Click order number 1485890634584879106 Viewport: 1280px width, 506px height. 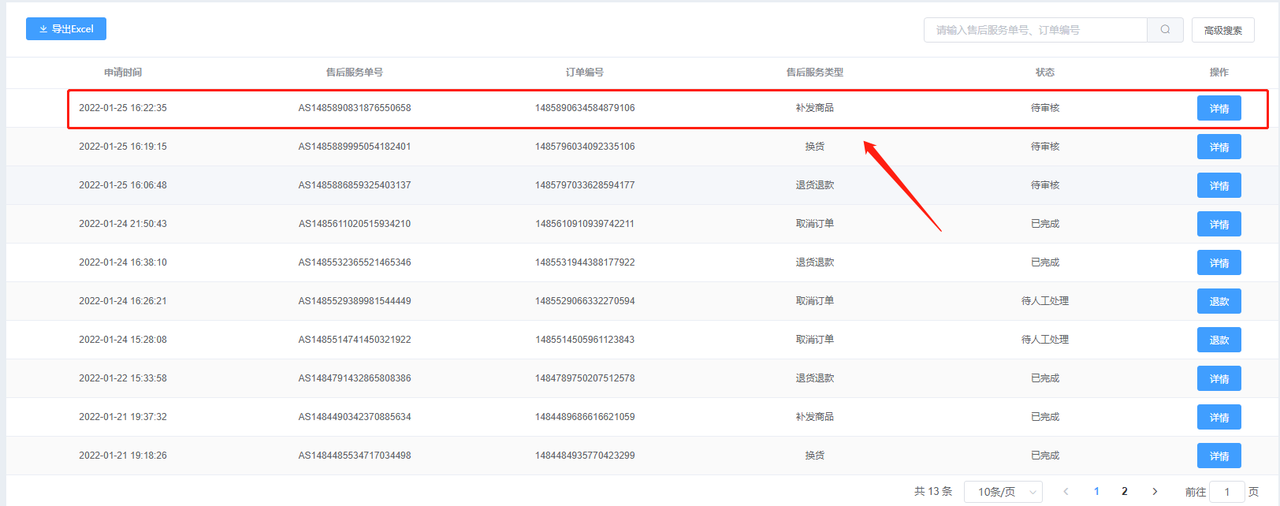[x=585, y=108]
